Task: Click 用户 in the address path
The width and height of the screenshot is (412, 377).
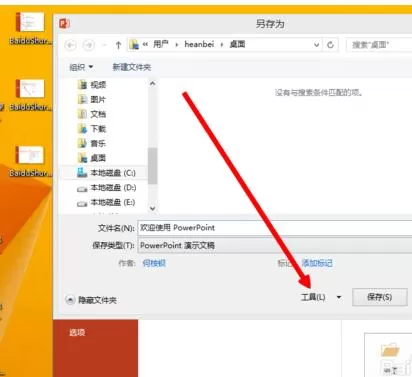Action: [160, 44]
